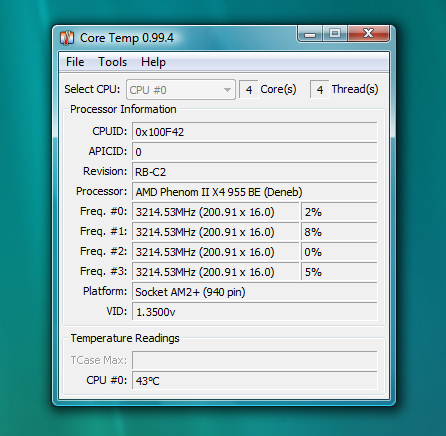Minimize the Core Temp window
The image size is (446, 436).
click(x=310, y=34)
